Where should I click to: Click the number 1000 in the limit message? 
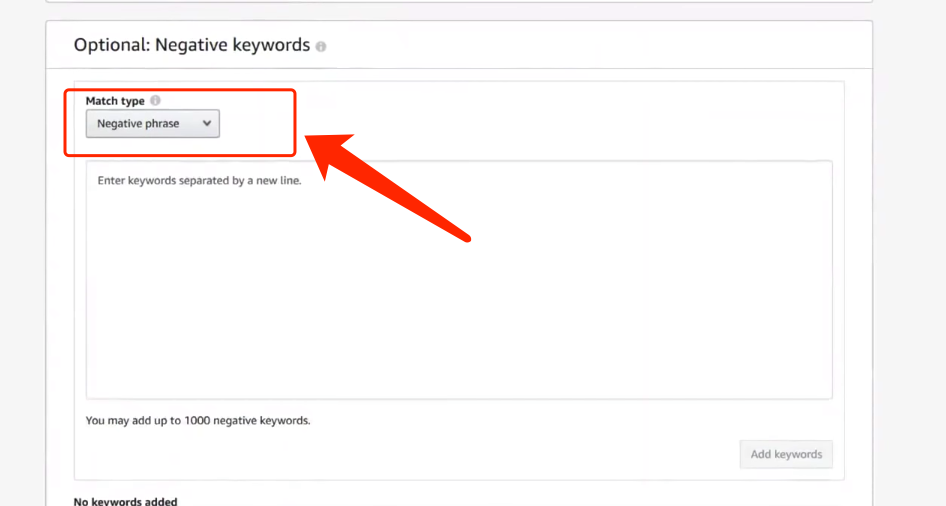(197, 420)
